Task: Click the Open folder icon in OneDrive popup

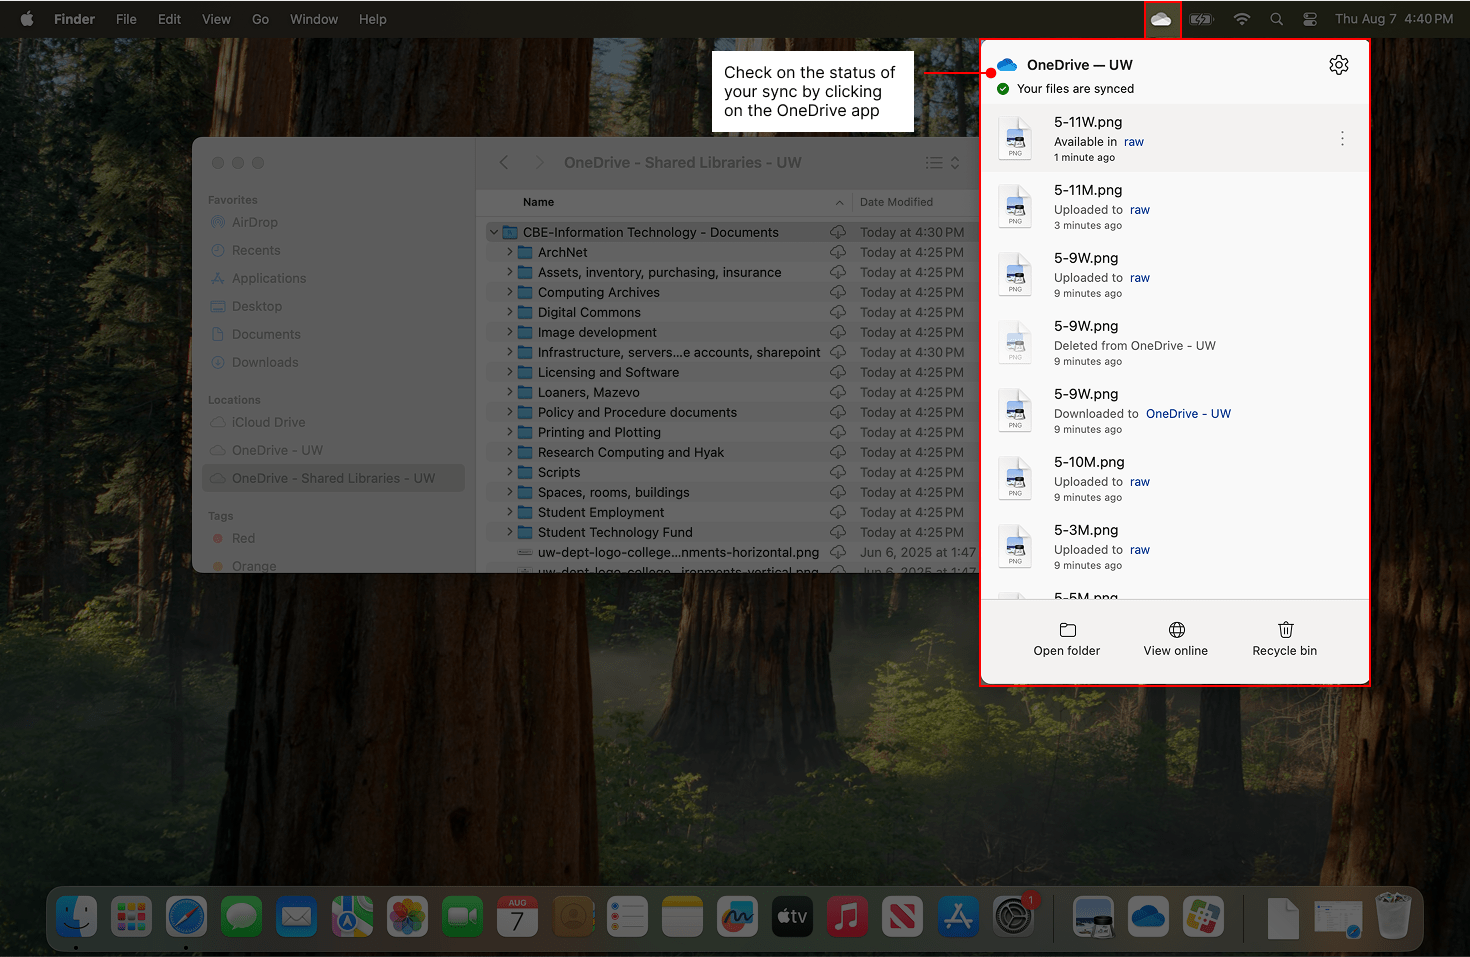Action: tap(1066, 638)
